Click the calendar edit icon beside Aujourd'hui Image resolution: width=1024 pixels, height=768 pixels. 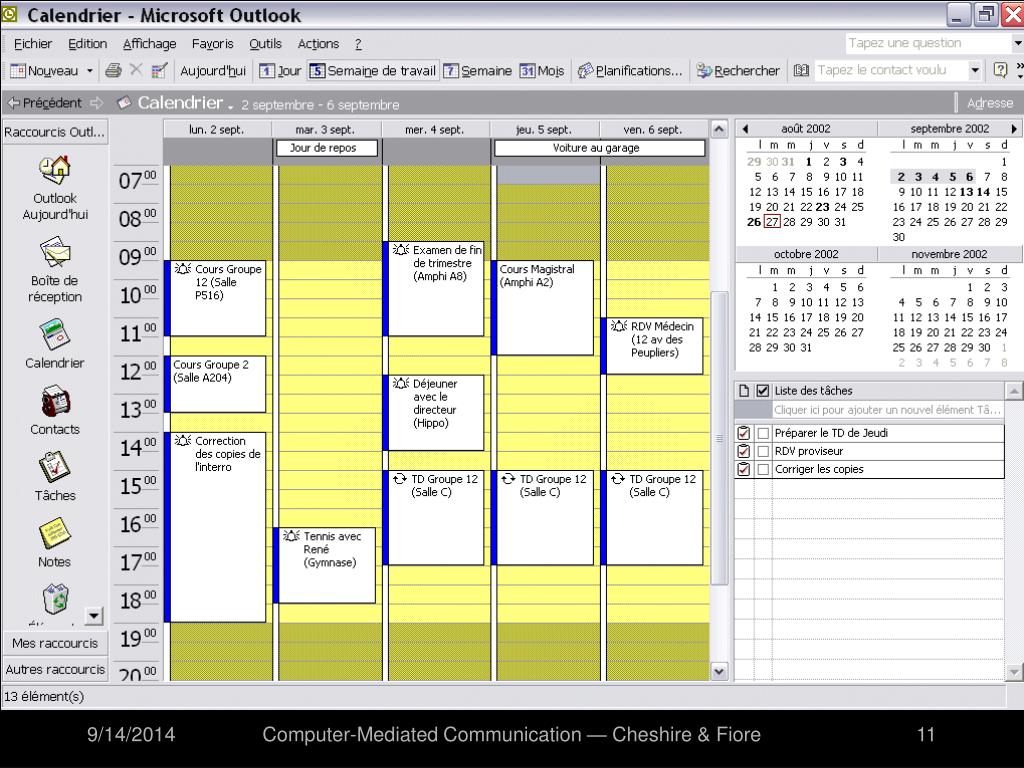click(159, 71)
